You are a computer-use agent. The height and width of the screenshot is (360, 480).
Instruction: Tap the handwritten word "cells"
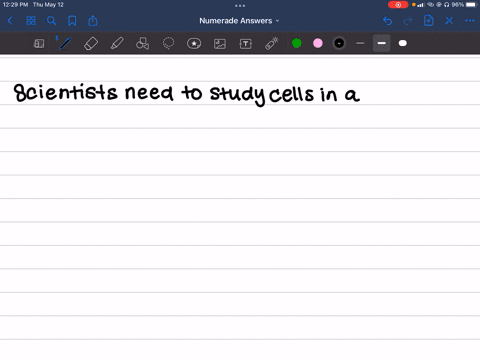pyautogui.click(x=291, y=94)
